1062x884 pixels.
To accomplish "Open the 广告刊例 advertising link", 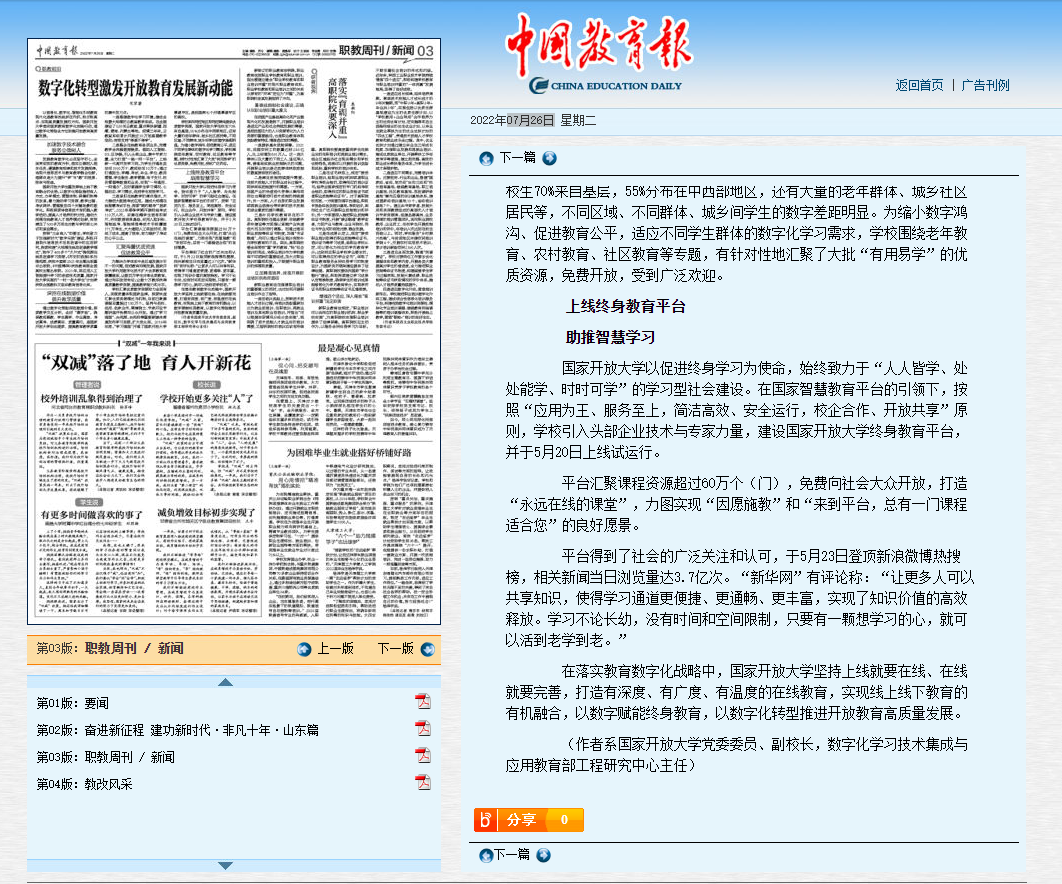I will pos(984,84).
